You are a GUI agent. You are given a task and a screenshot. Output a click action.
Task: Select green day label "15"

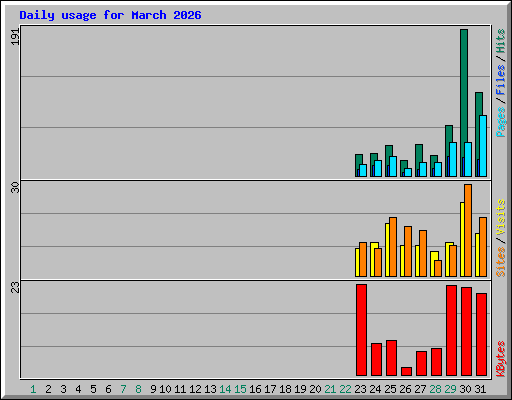[x=240, y=389]
